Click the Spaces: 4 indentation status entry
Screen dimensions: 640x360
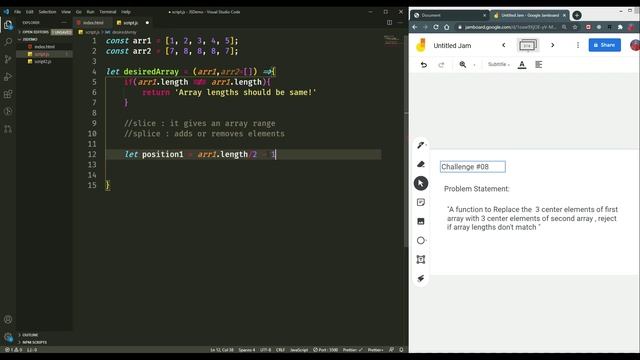[x=247, y=350]
